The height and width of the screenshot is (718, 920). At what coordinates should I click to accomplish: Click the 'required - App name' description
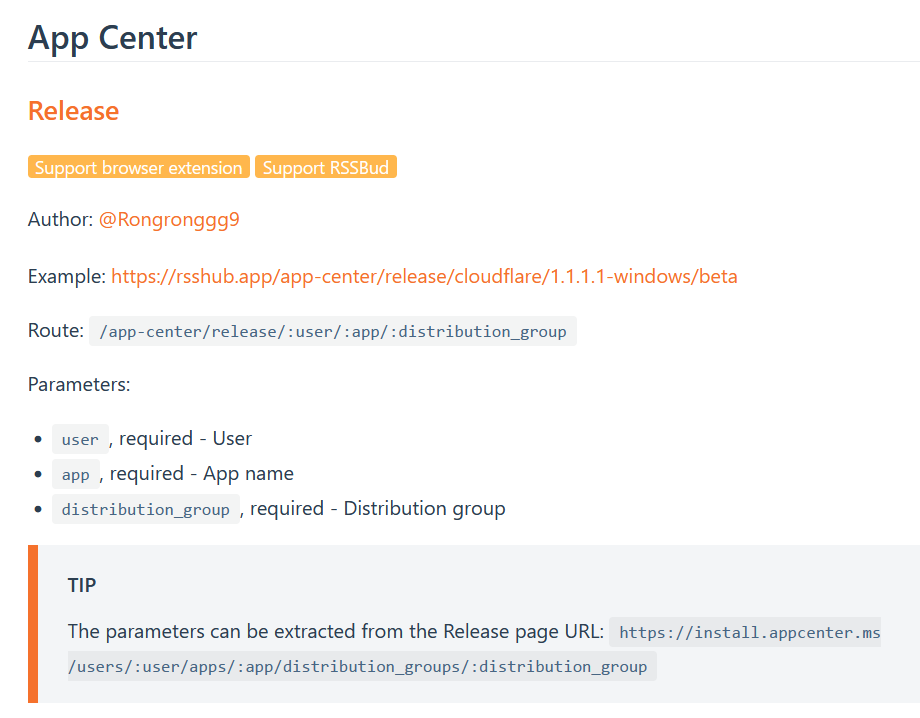tap(202, 474)
